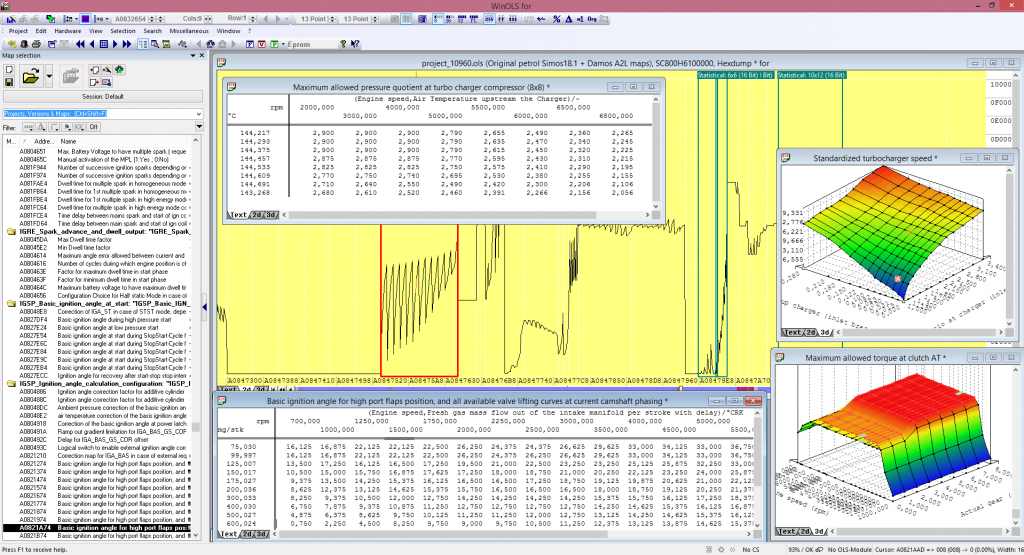Viewport: 1024px width, 555px height.
Task: Click the large open project folder icon
Action: (31, 76)
